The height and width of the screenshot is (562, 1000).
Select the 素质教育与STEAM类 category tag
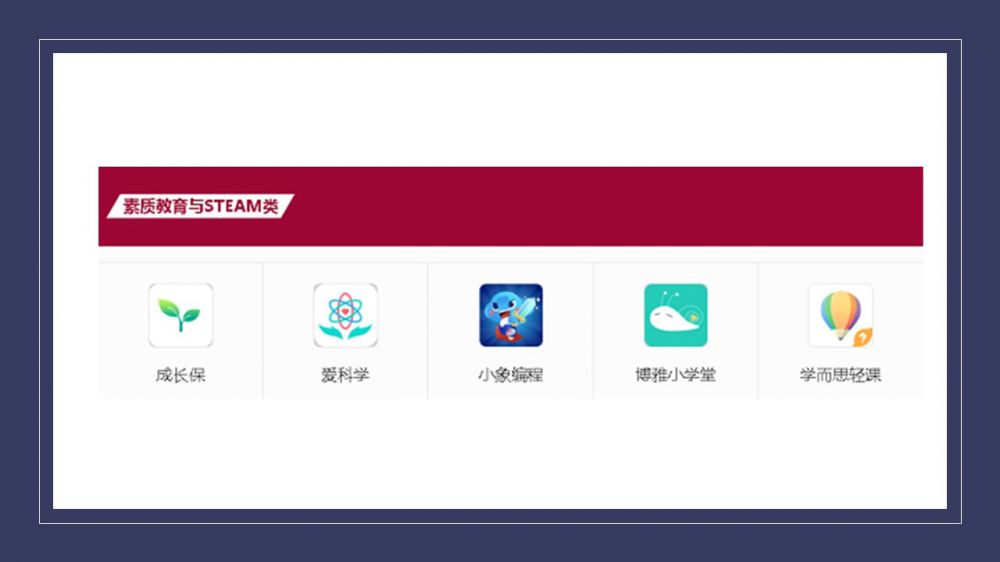click(x=200, y=206)
